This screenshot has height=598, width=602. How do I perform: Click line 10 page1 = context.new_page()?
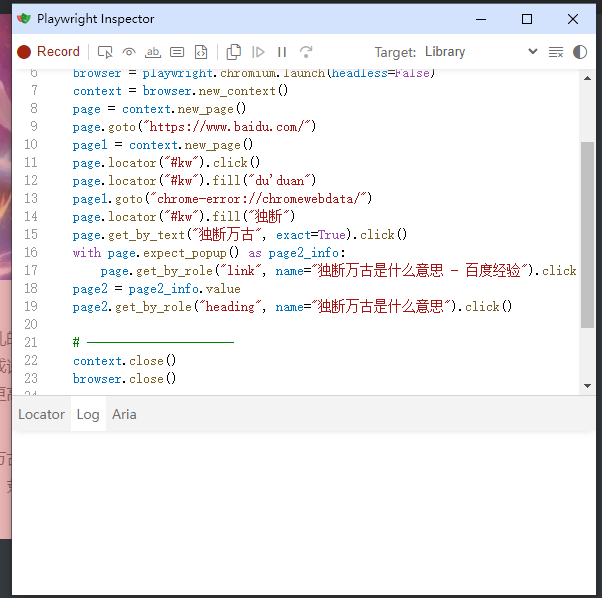(x=163, y=145)
